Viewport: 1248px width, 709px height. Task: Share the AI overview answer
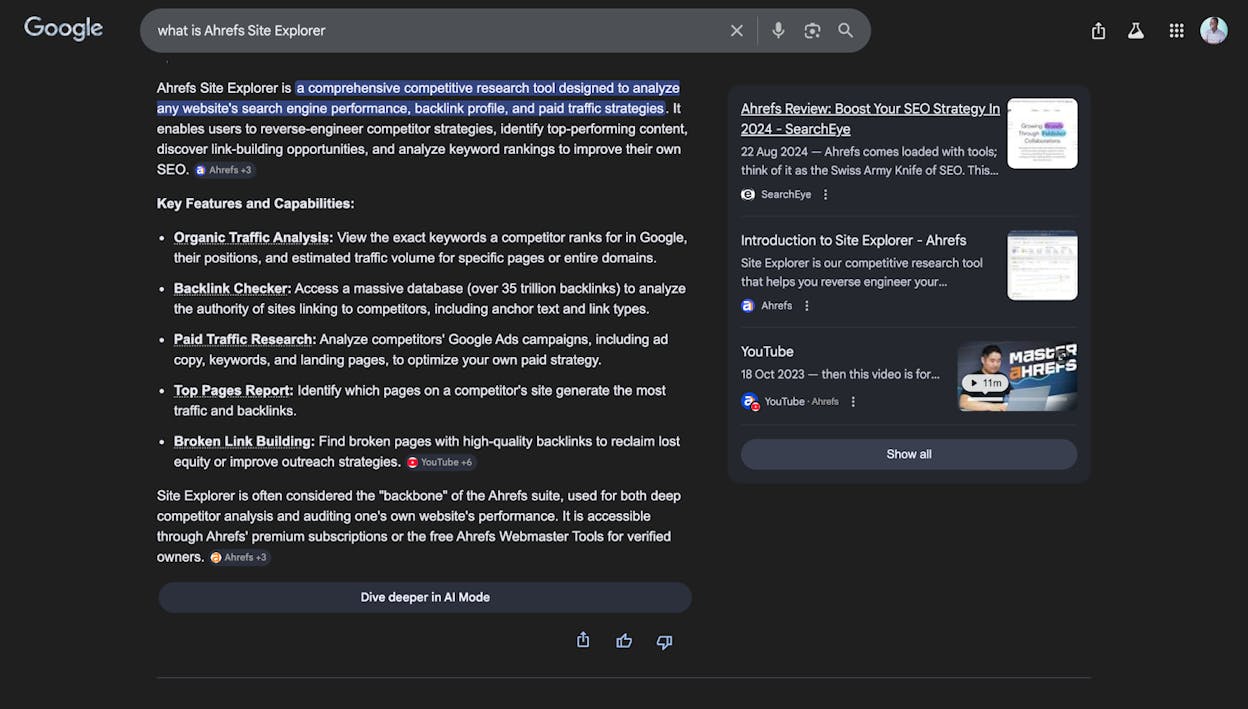(583, 640)
